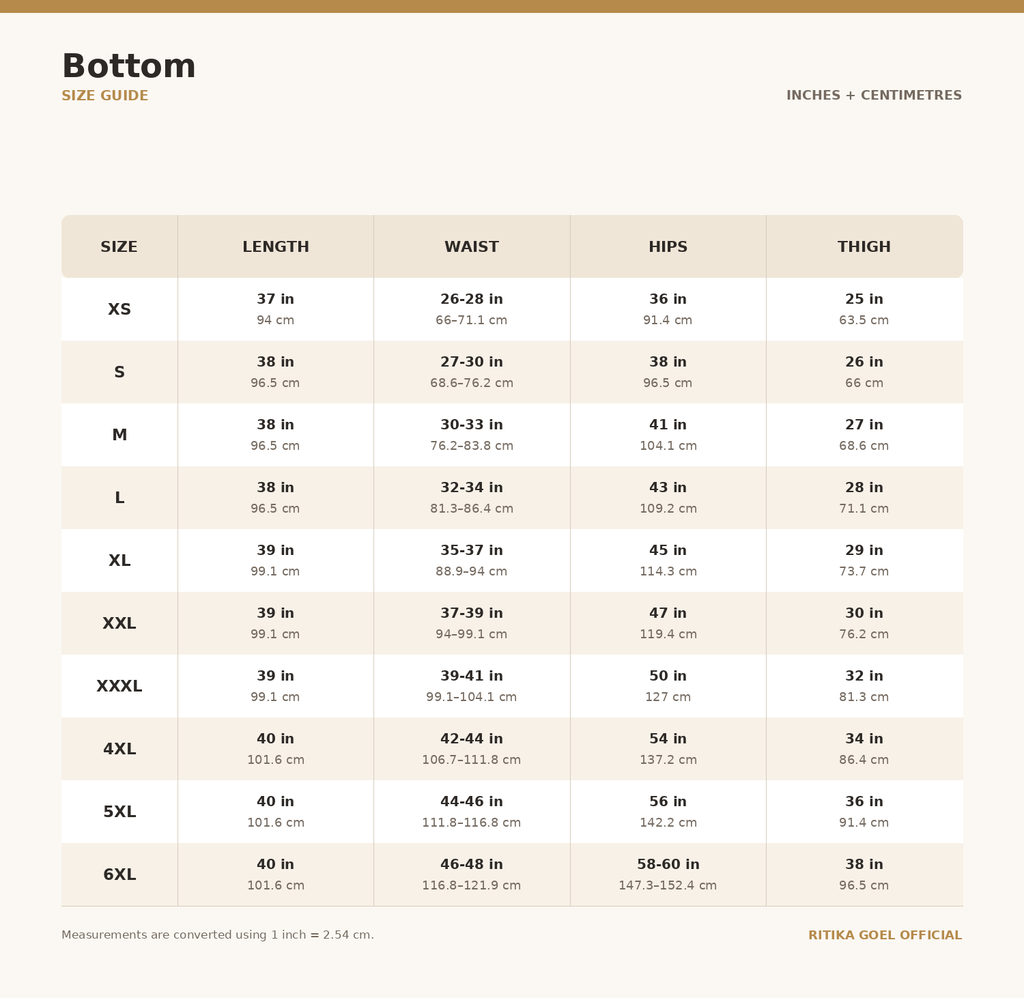Screen dimensions: 1024x998
Task: Click the 37 in length cell
Action: click(x=276, y=309)
